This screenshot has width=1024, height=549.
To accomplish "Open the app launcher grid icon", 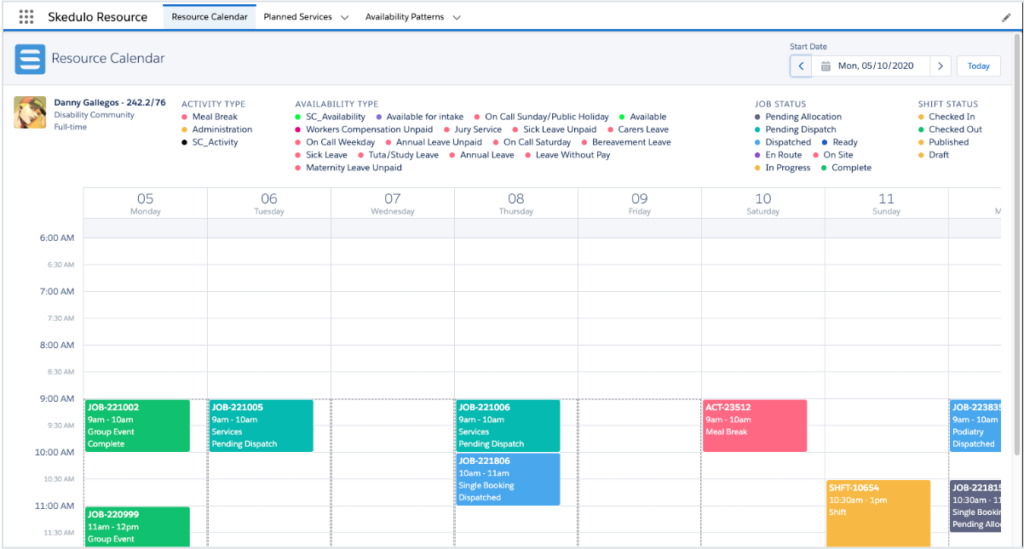I will 26,17.
